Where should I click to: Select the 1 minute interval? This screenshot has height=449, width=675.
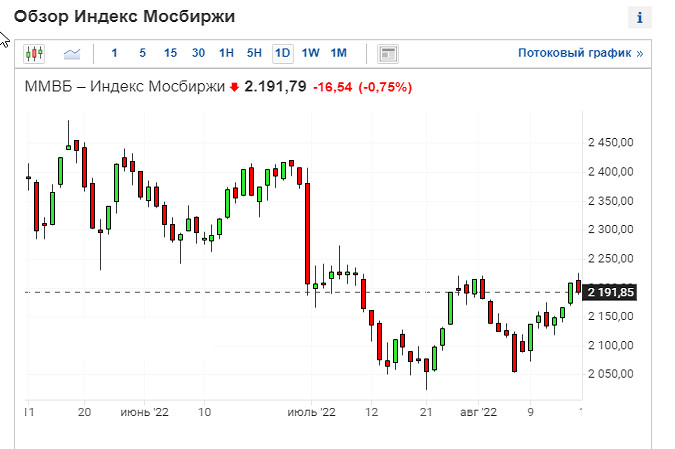pos(114,53)
